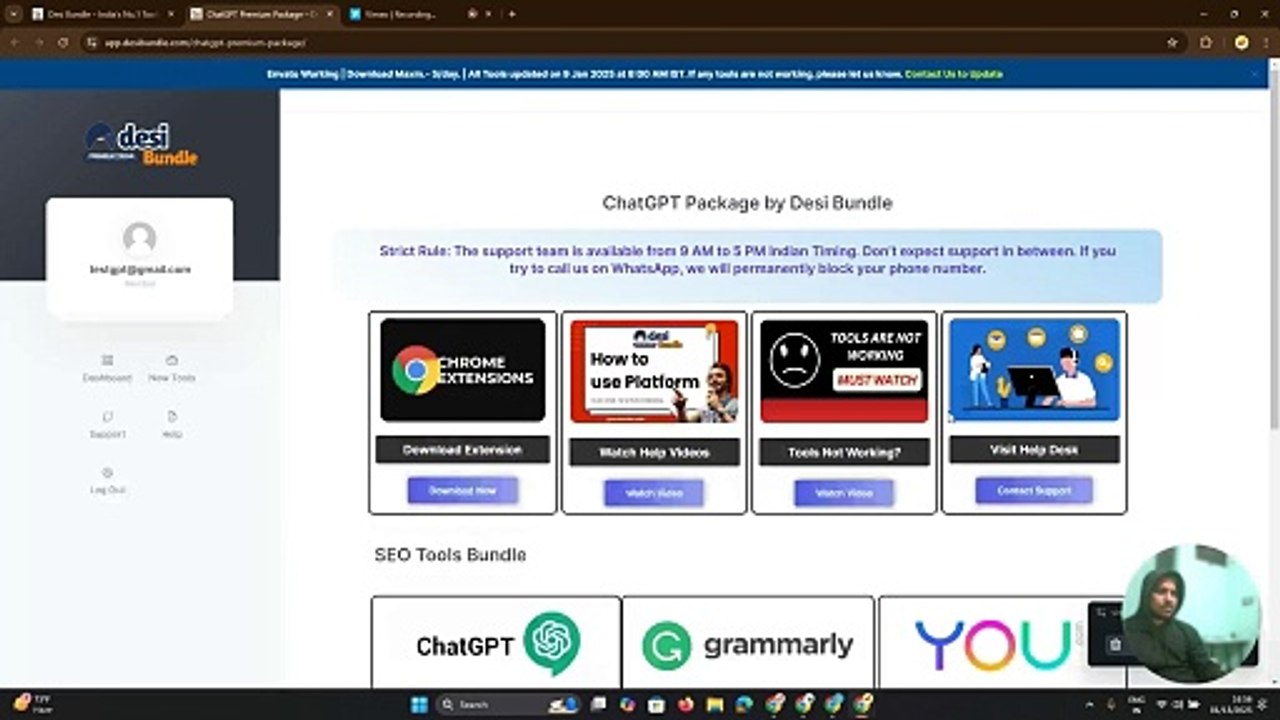Screen dimensions: 1280x720
Task: Click the Contact Support button
Action: [1034, 490]
